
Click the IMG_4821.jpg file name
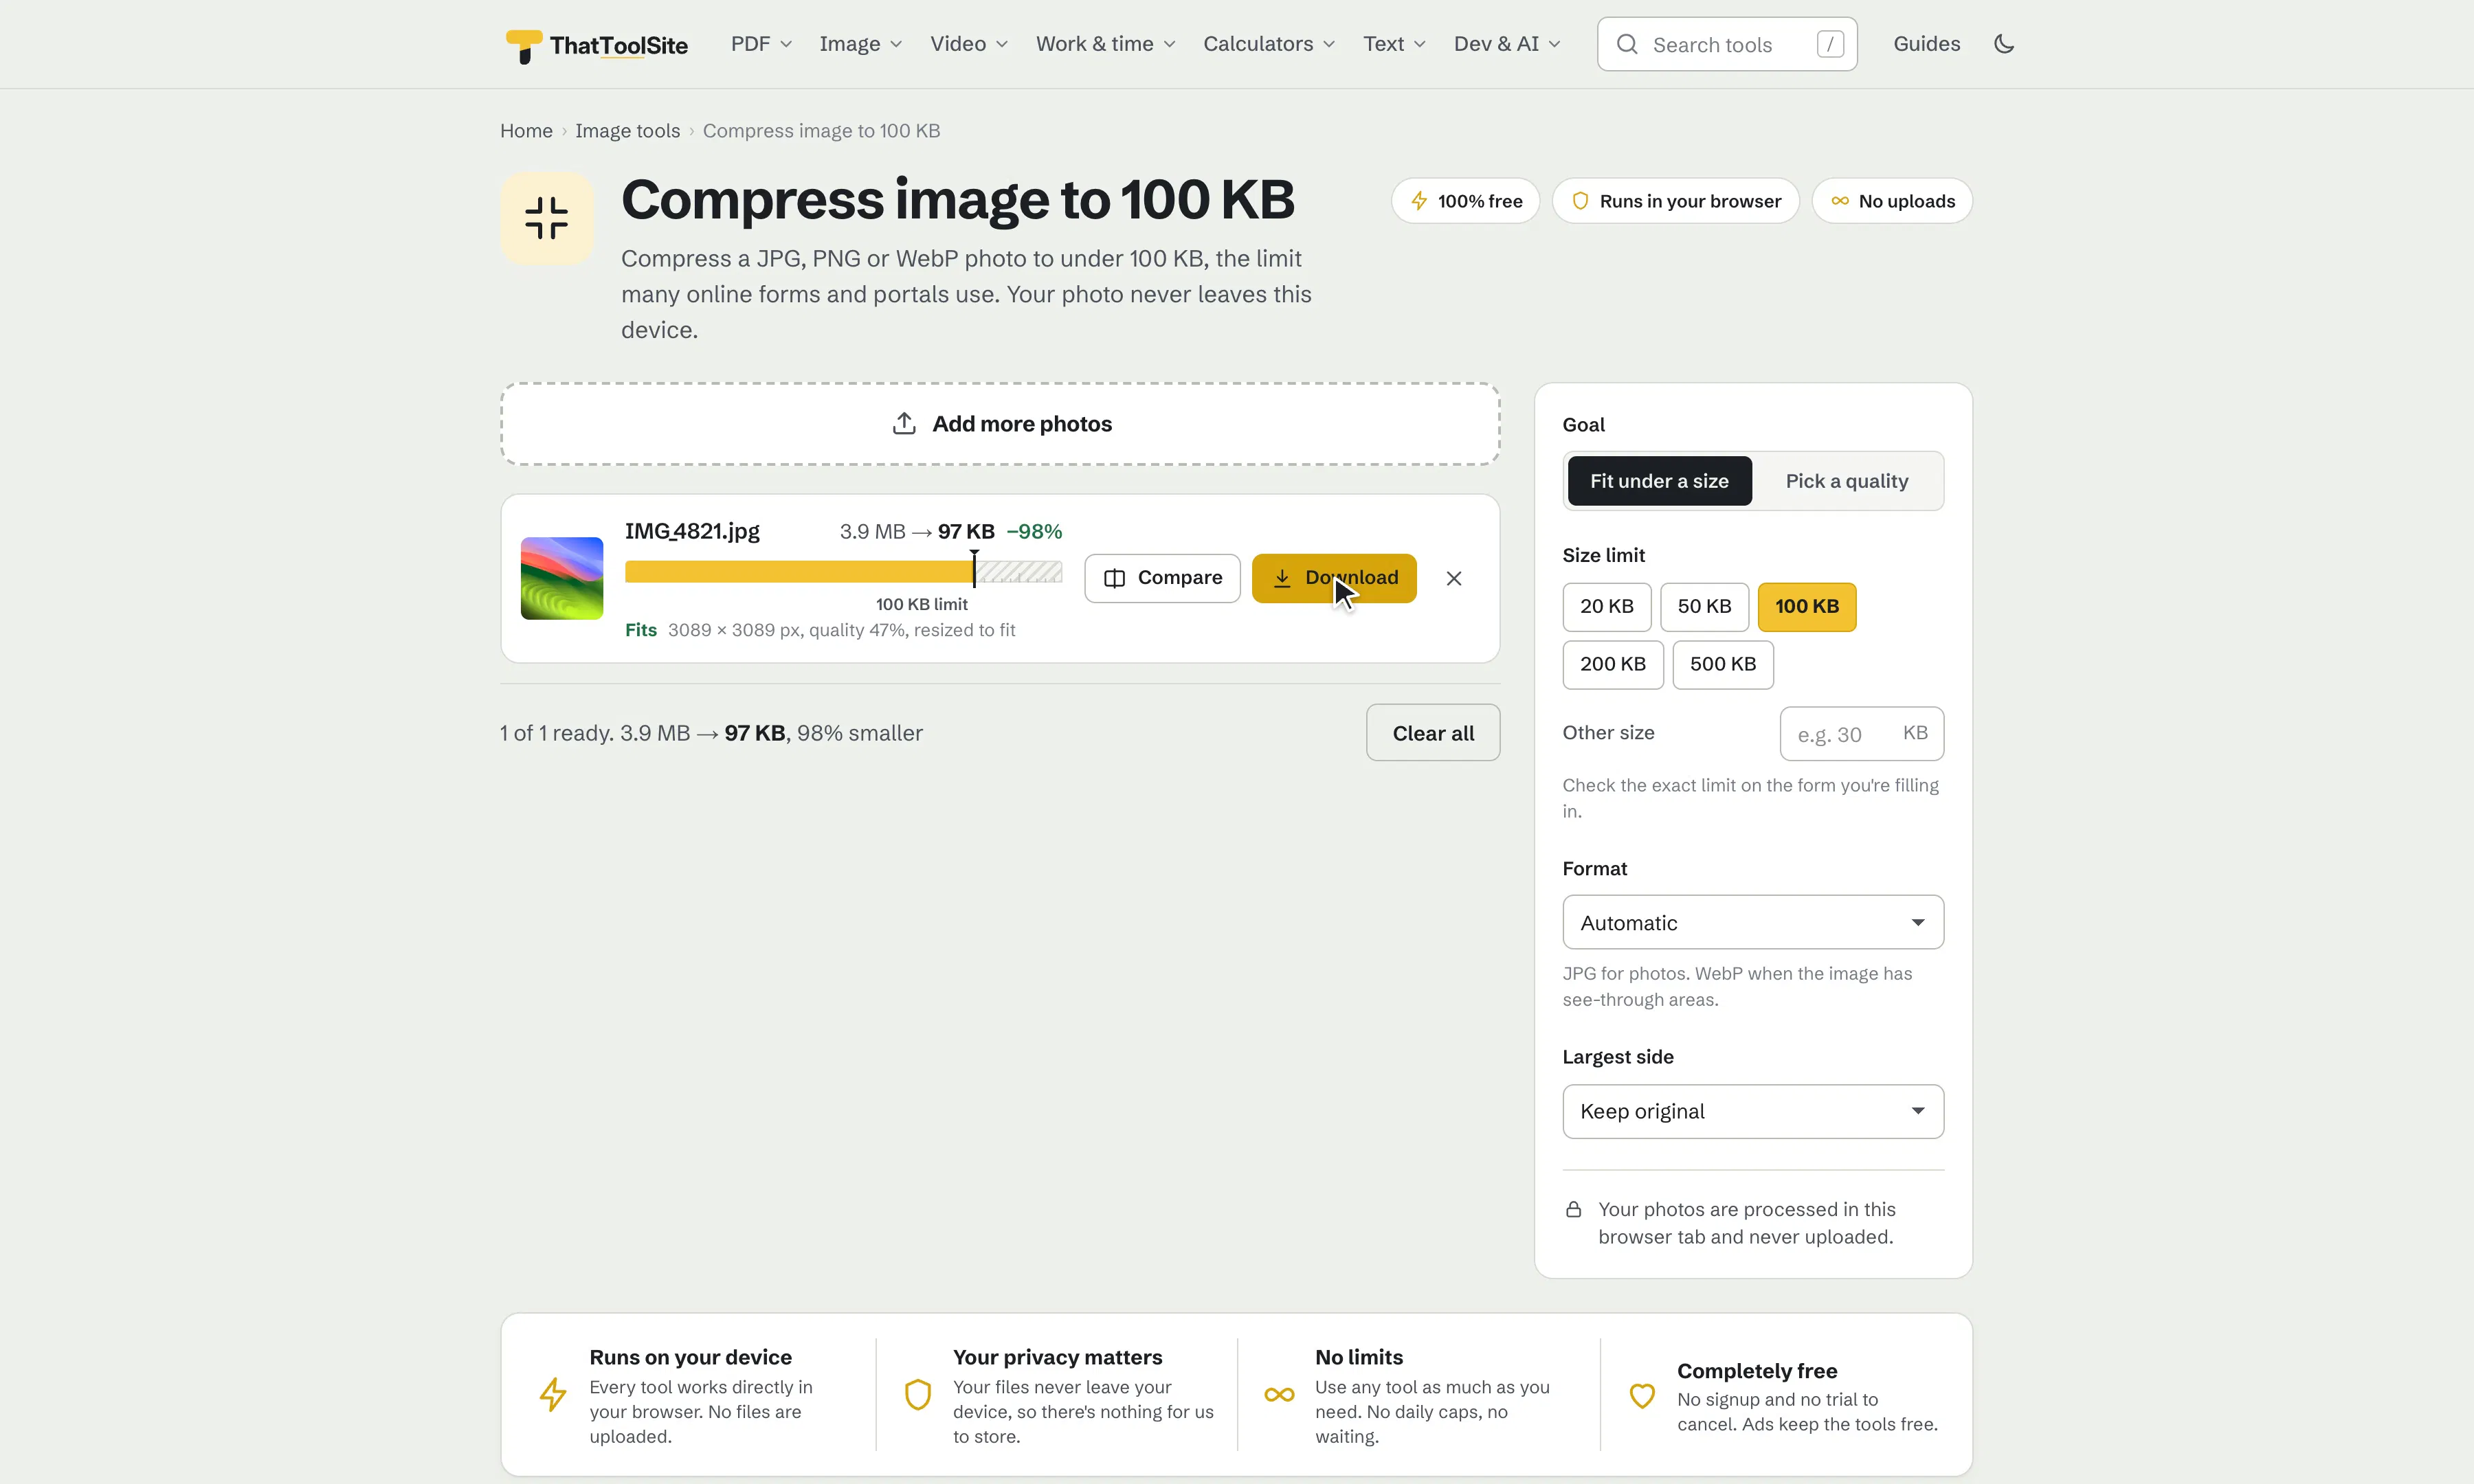[692, 531]
